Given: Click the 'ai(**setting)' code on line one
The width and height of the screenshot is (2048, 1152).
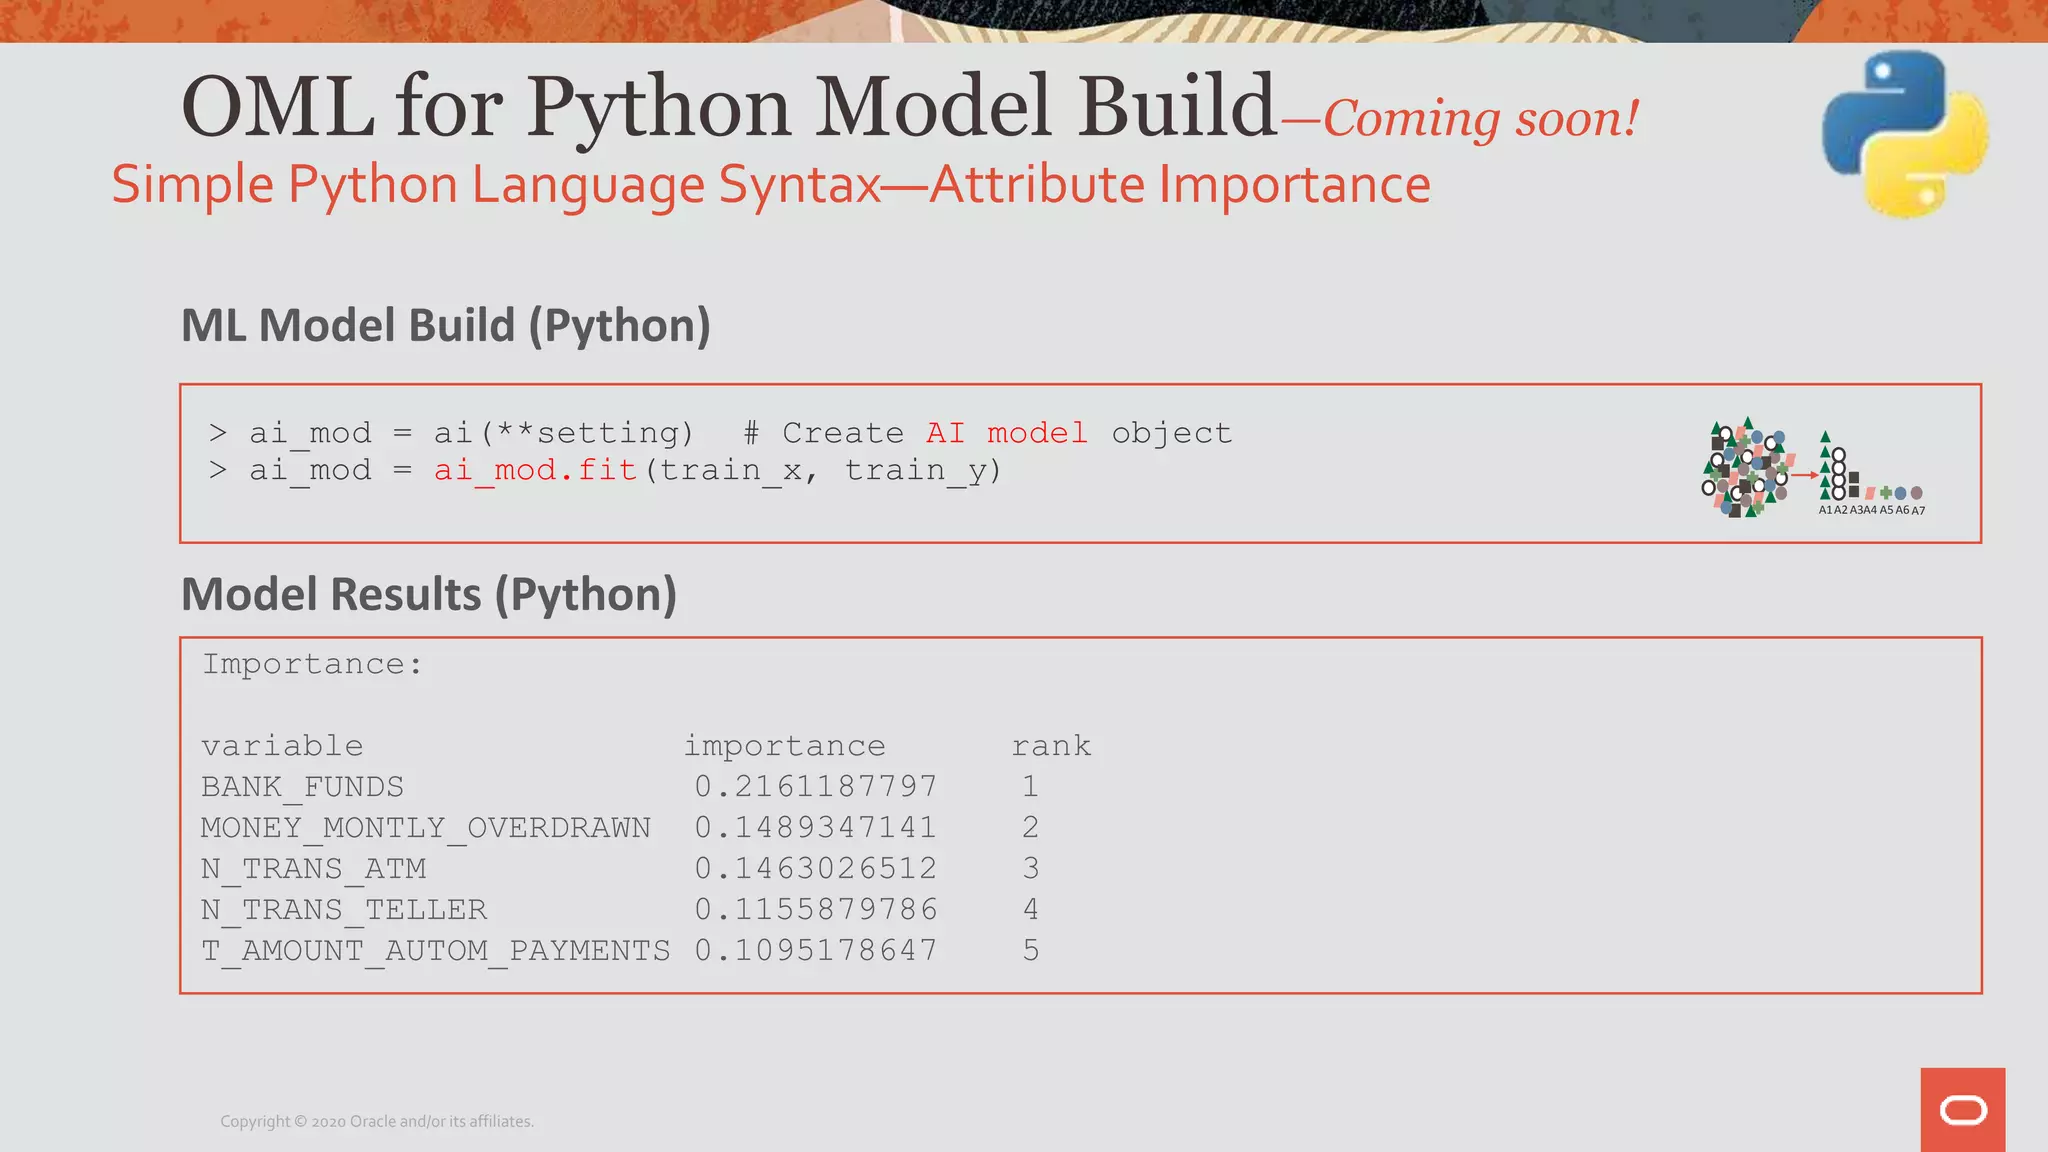Looking at the screenshot, I should (x=563, y=433).
